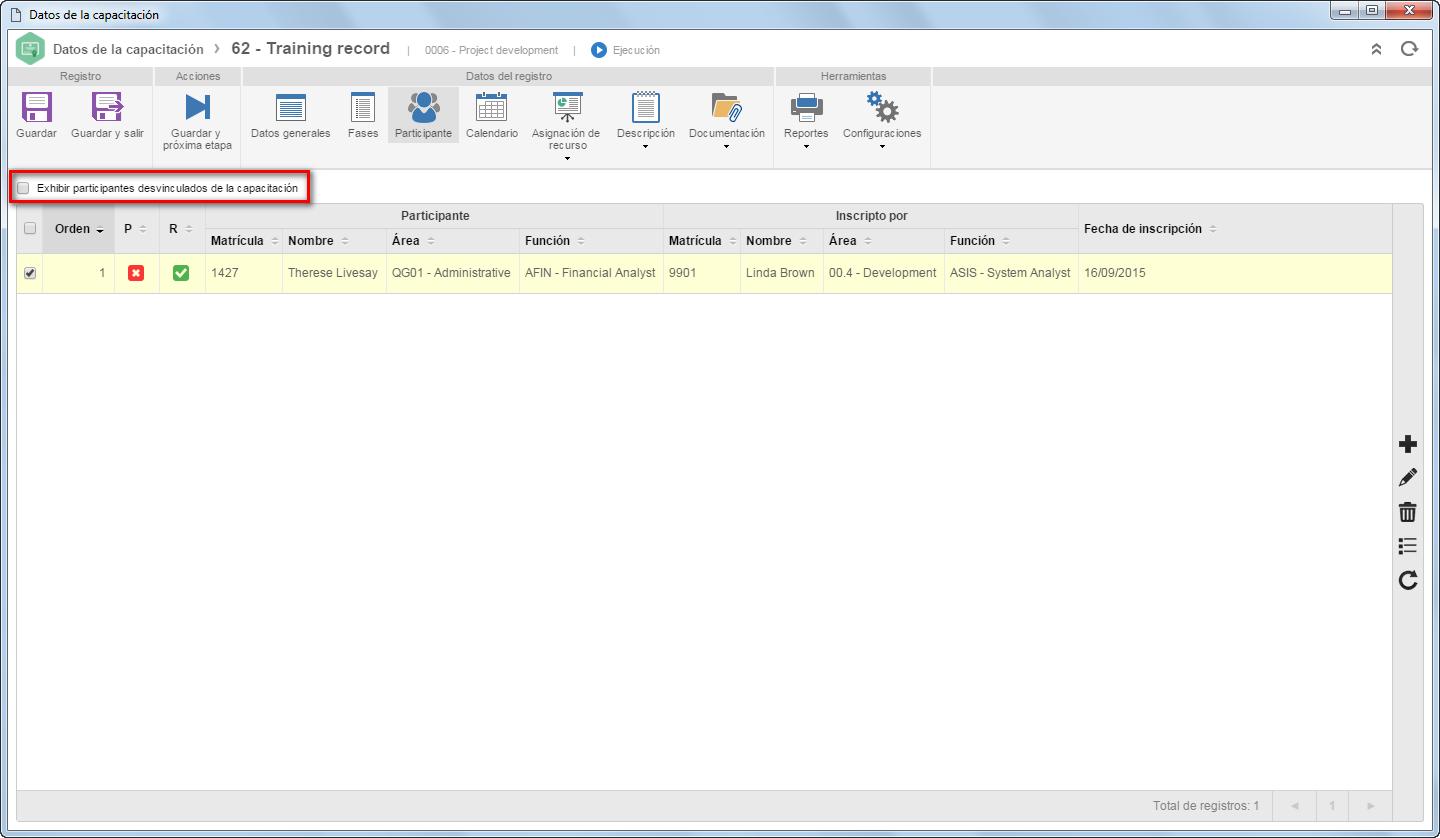Screen dimensions: 1440x838
Task: Open the Documentación folder icon
Action: click(x=726, y=107)
